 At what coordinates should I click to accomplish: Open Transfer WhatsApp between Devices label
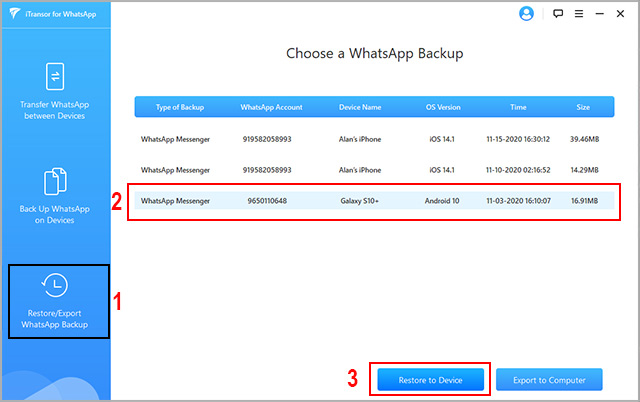tap(55, 110)
